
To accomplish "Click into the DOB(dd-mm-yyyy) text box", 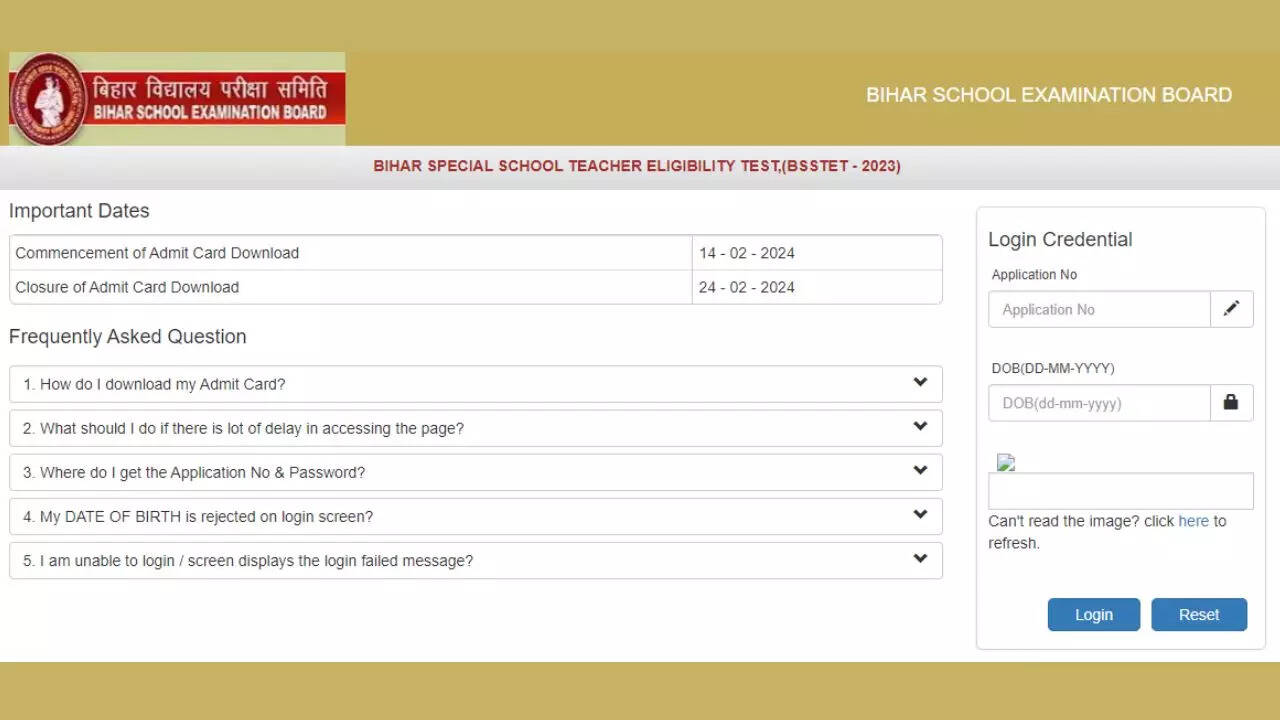I will [1099, 404].
